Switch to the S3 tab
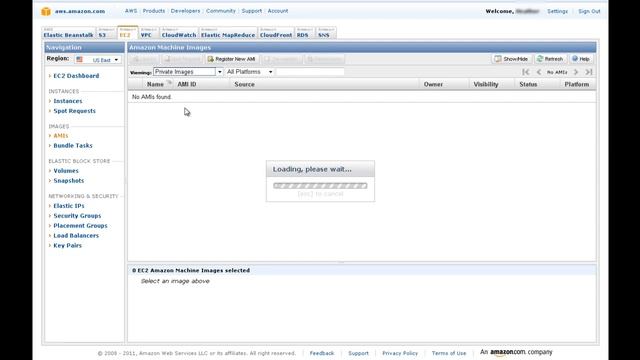Screen dimensions: 640x360 [106, 33]
